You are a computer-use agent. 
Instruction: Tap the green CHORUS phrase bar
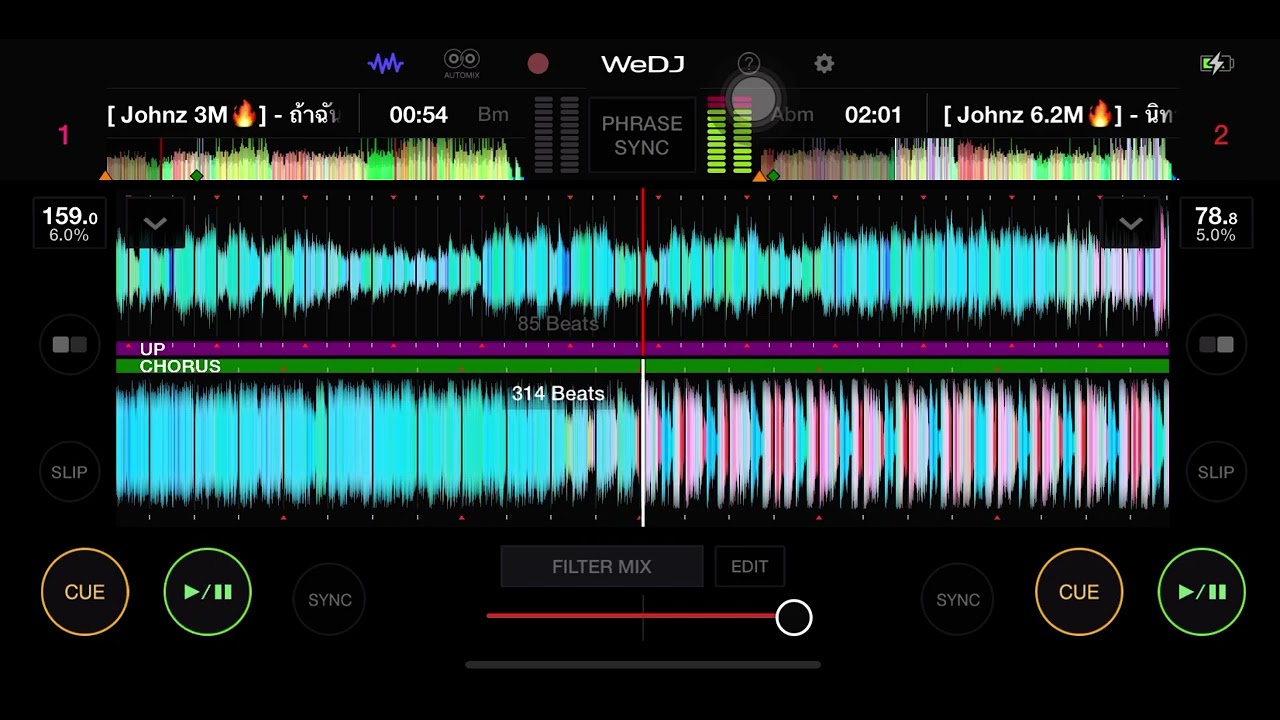click(x=642, y=366)
